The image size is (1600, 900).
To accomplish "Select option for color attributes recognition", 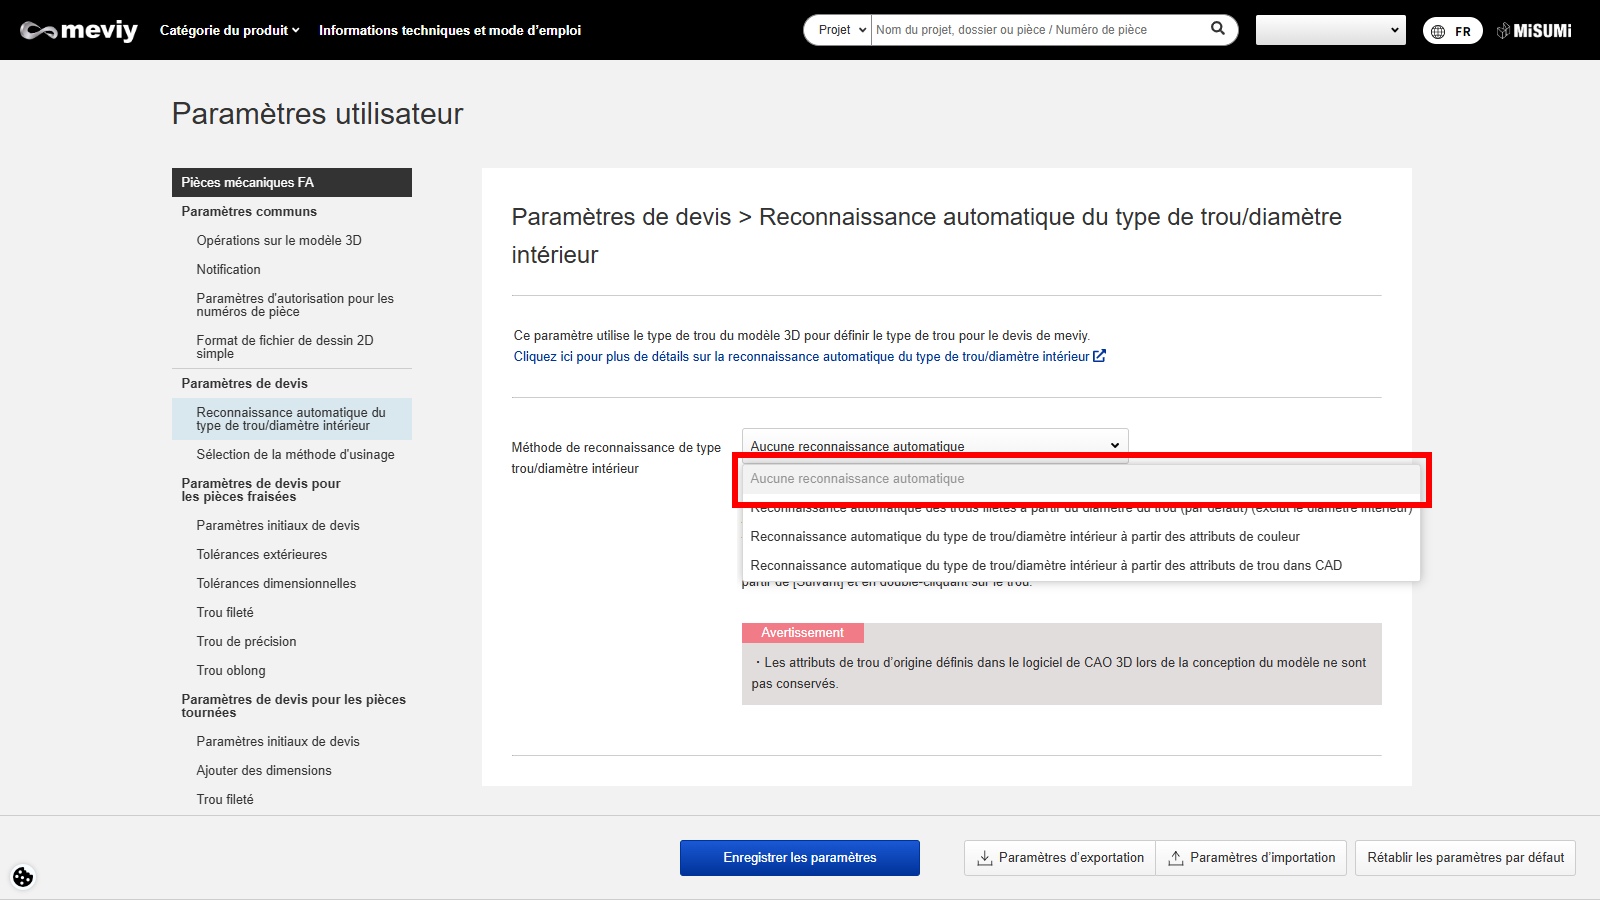I will pyautogui.click(x=1024, y=537).
